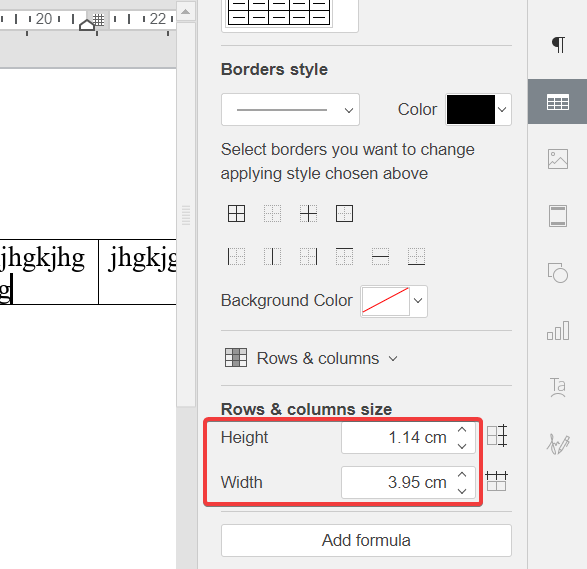Viewport: 587px width, 569px height.
Task: Click the Height input field
Action: 408,438
